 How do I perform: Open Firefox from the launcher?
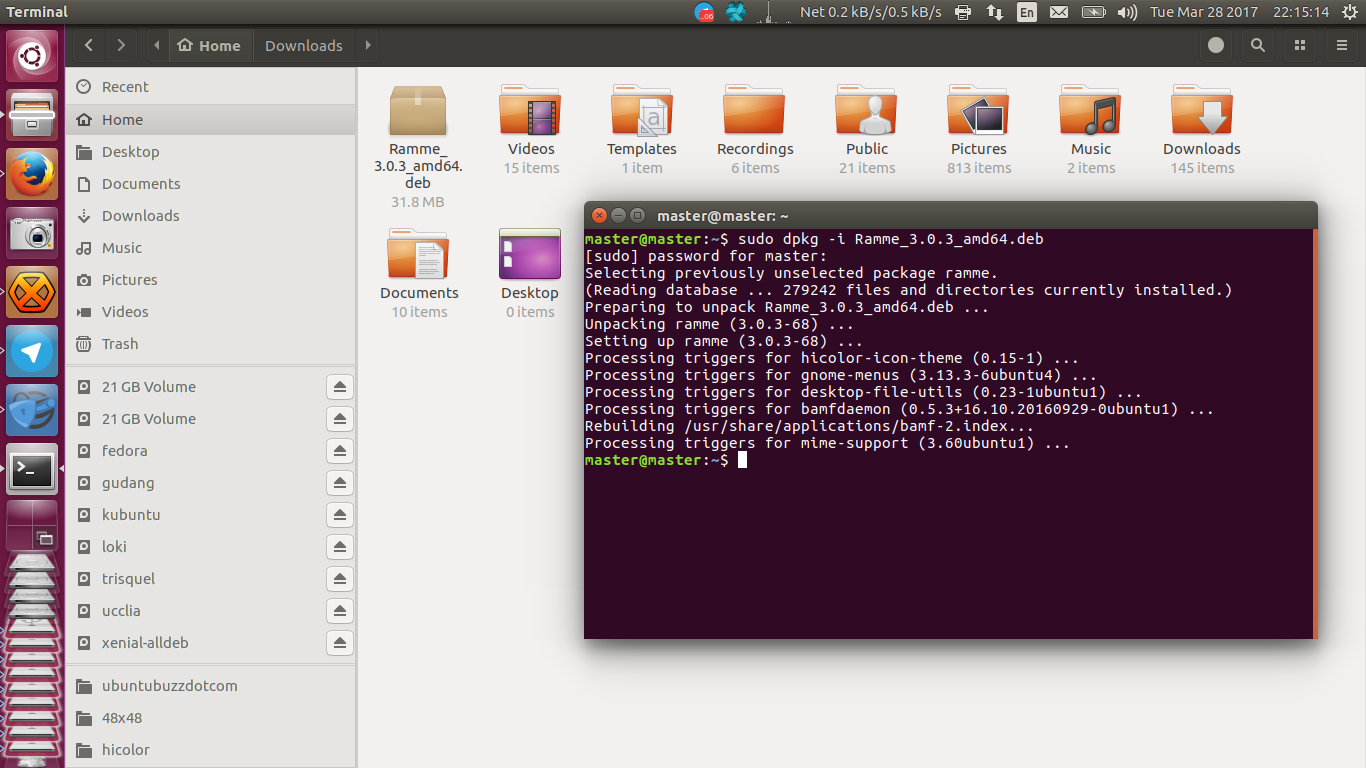point(33,172)
